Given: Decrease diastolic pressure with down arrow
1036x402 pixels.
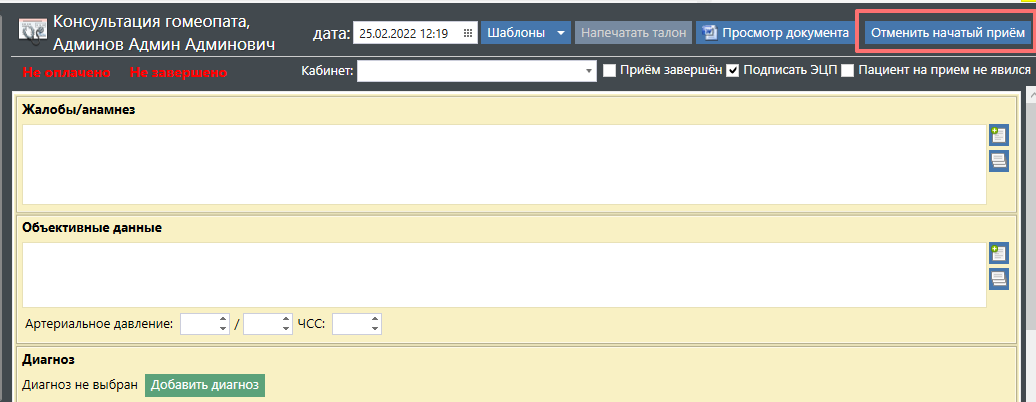Looking at the screenshot, I should tap(285, 329).
